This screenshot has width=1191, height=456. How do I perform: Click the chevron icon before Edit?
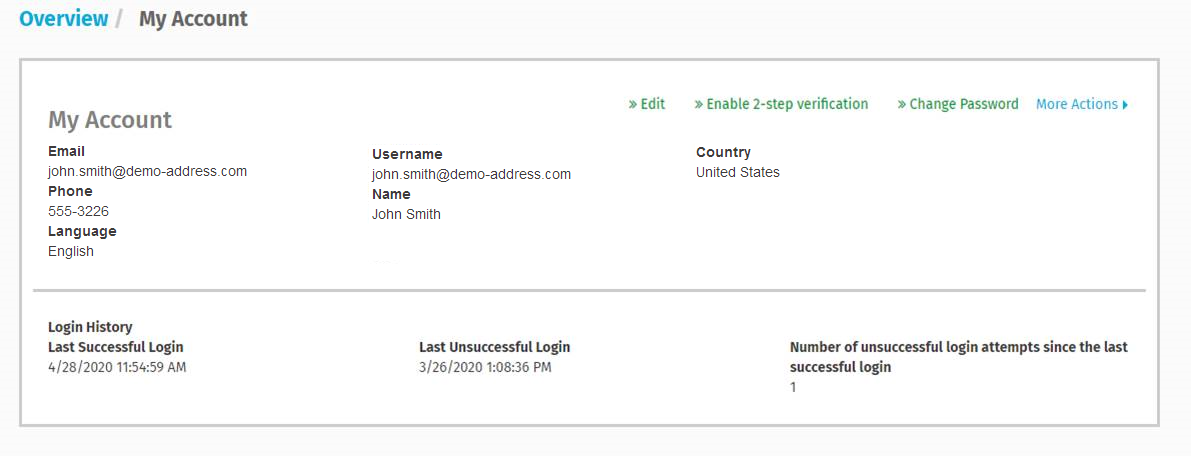(633, 104)
